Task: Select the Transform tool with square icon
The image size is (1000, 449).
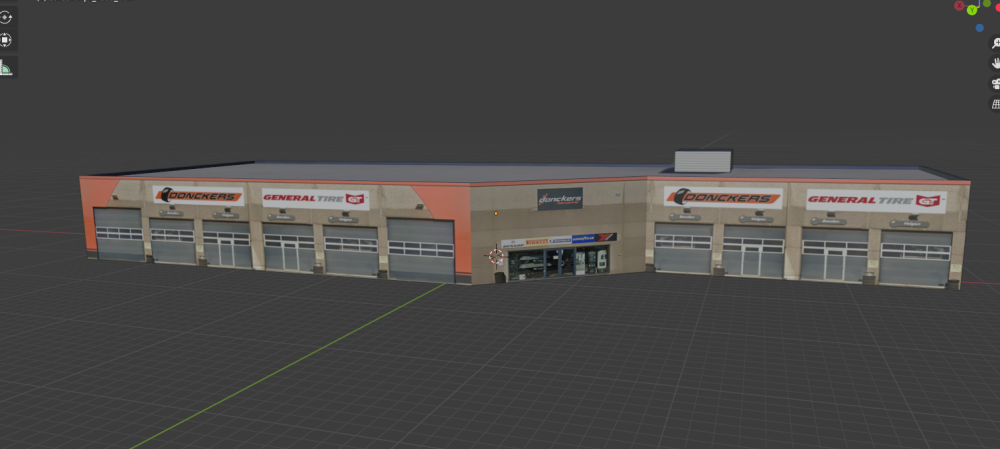Action: 6,41
